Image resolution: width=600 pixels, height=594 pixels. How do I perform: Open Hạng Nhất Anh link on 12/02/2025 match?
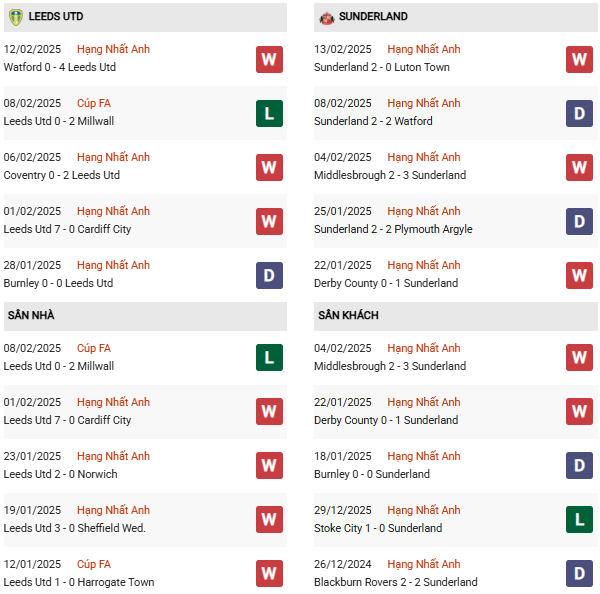pyautogui.click(x=113, y=49)
